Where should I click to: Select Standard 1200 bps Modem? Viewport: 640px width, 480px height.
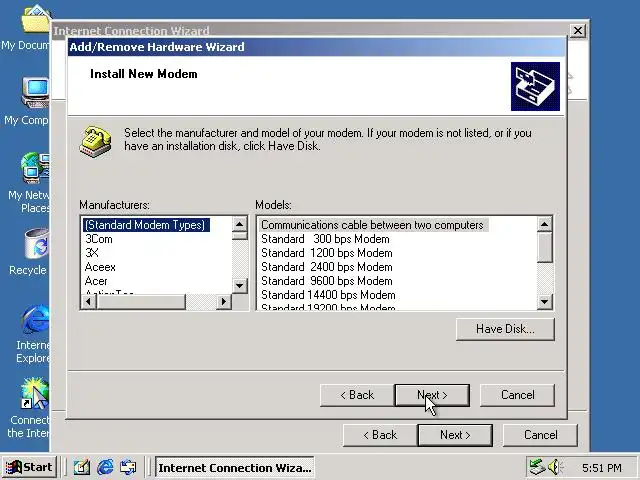point(327,253)
